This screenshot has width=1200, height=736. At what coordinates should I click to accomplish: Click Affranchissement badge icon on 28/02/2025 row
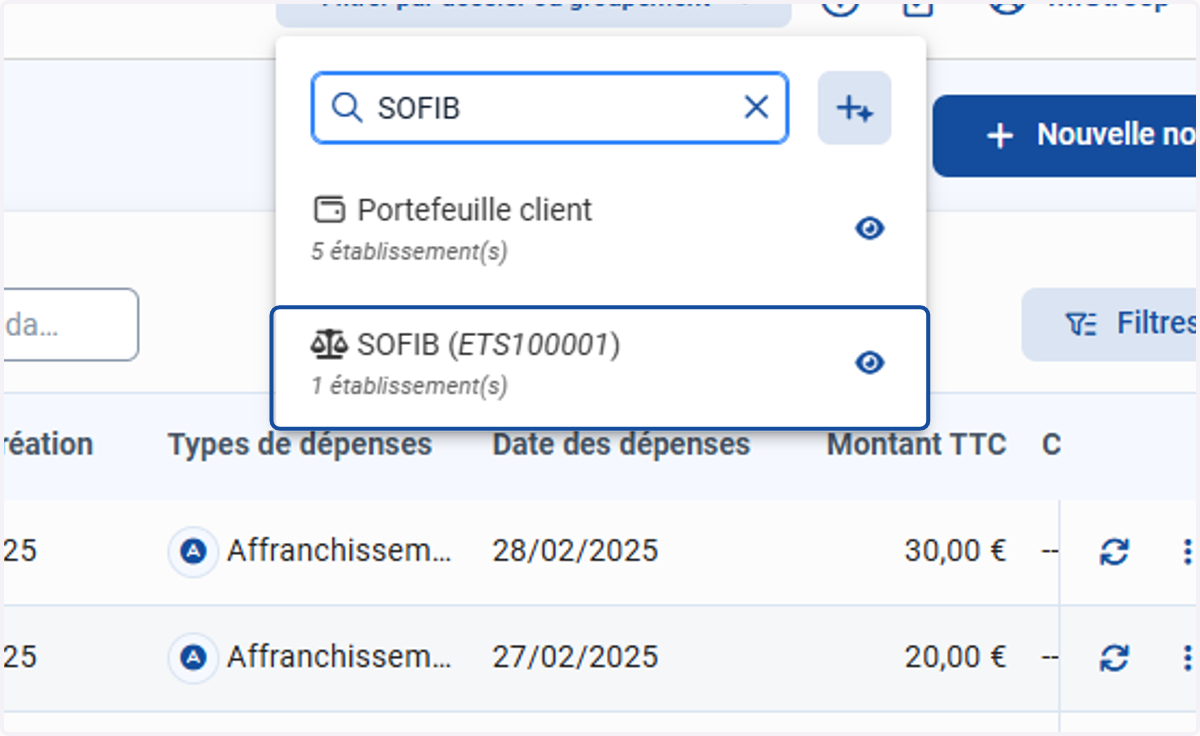click(193, 551)
